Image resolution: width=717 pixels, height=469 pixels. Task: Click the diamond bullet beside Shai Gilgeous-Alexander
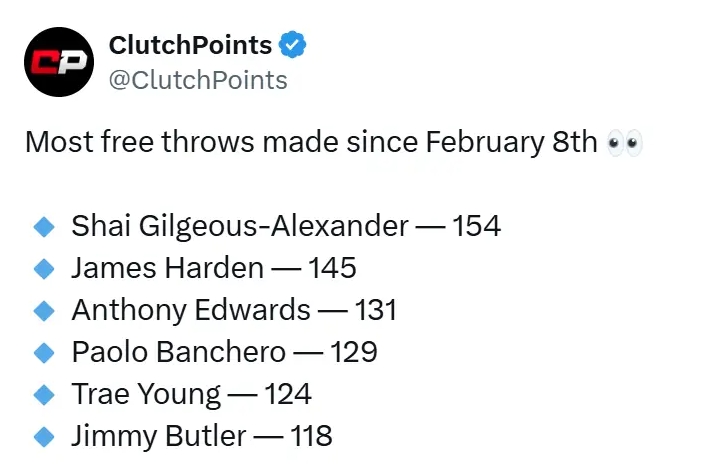tap(43, 226)
